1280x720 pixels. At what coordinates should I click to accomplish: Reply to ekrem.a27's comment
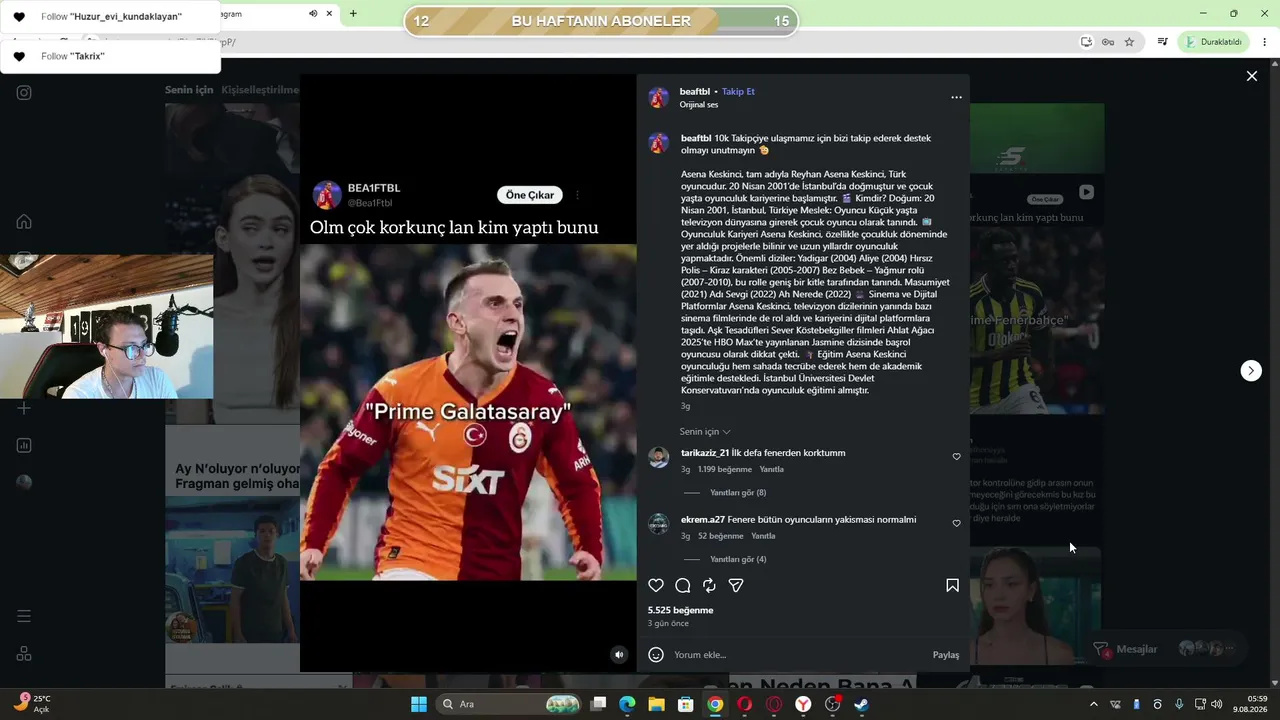[763, 537]
